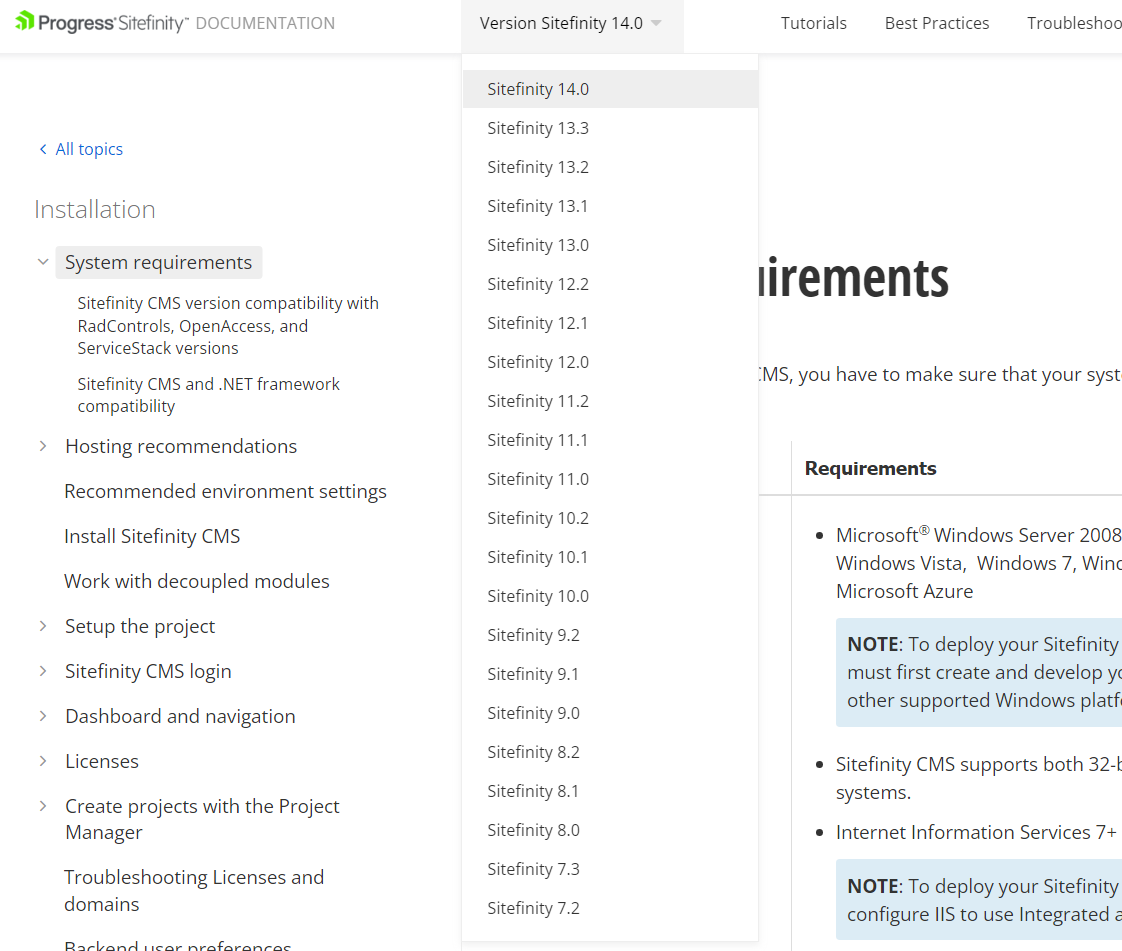The image size is (1122, 951).
Task: Open the Best Practices navigation item
Action: [937, 24]
